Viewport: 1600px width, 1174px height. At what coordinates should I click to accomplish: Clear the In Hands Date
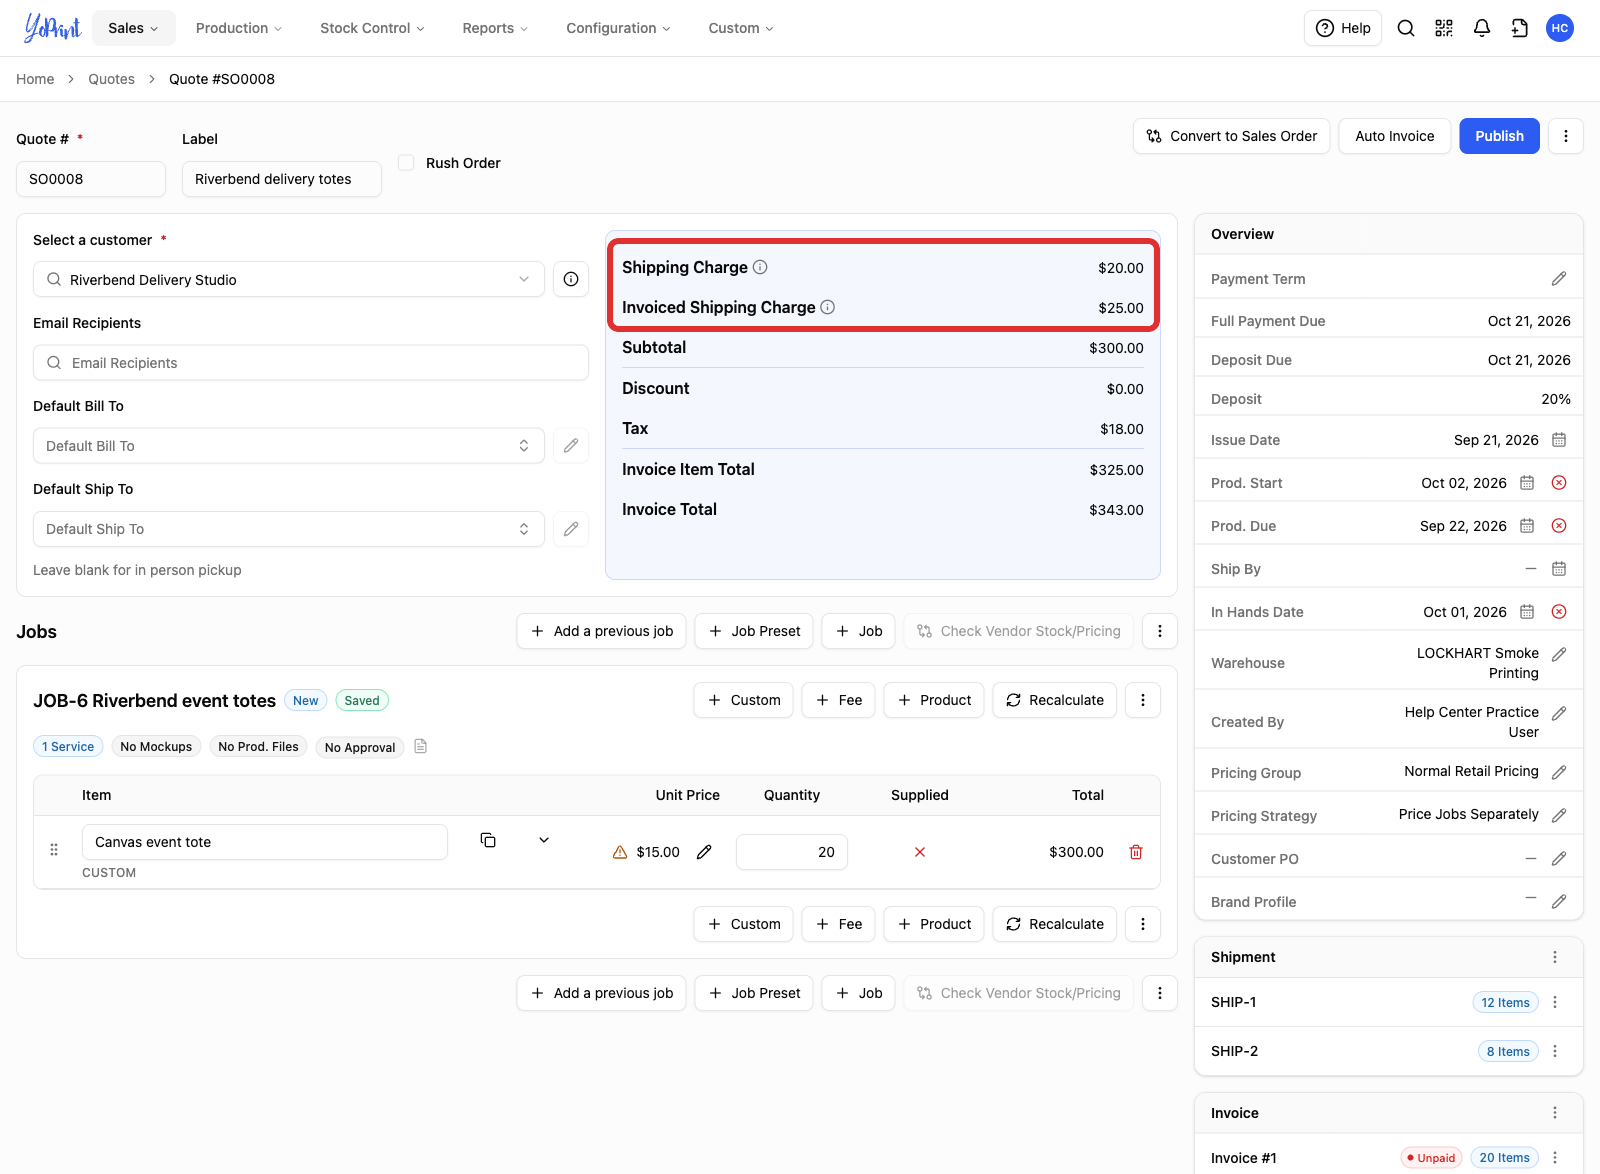click(x=1559, y=612)
